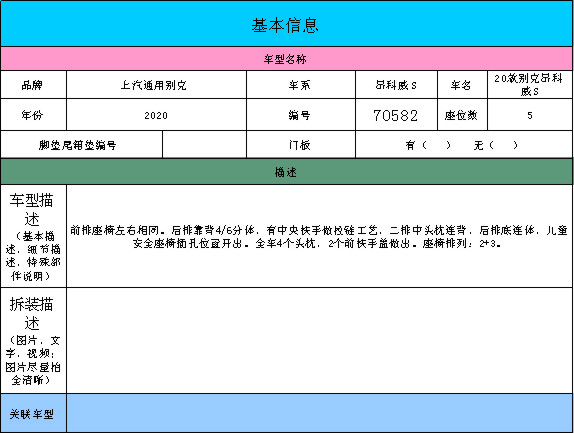Image resolution: width=574 pixels, height=433 pixels.
Task: Select the 上汽通用别克 brand value cell
Action: pos(156,85)
